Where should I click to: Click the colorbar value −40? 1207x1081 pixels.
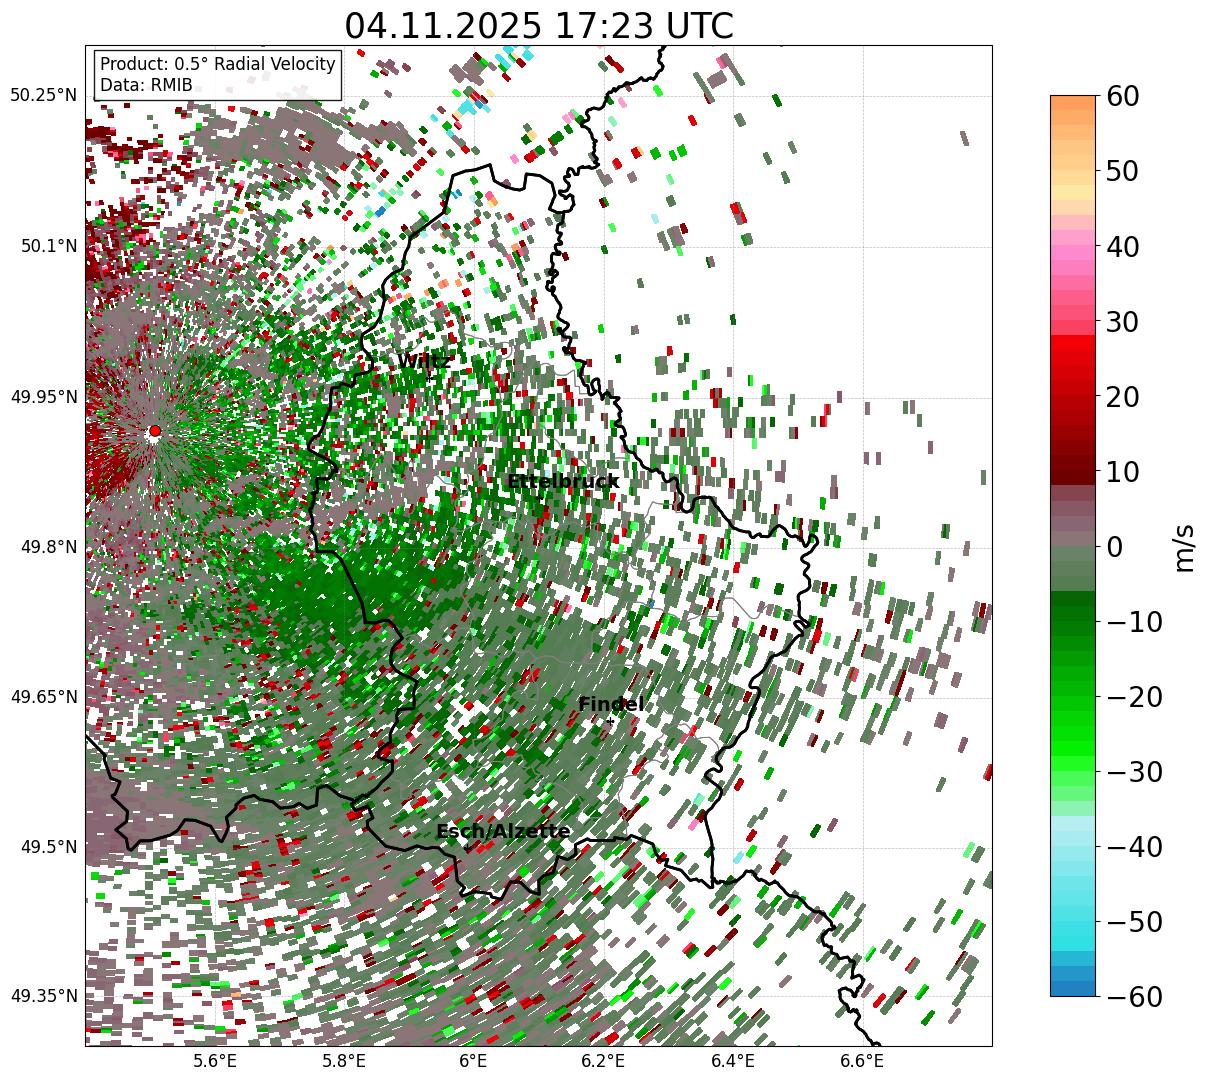(1134, 847)
